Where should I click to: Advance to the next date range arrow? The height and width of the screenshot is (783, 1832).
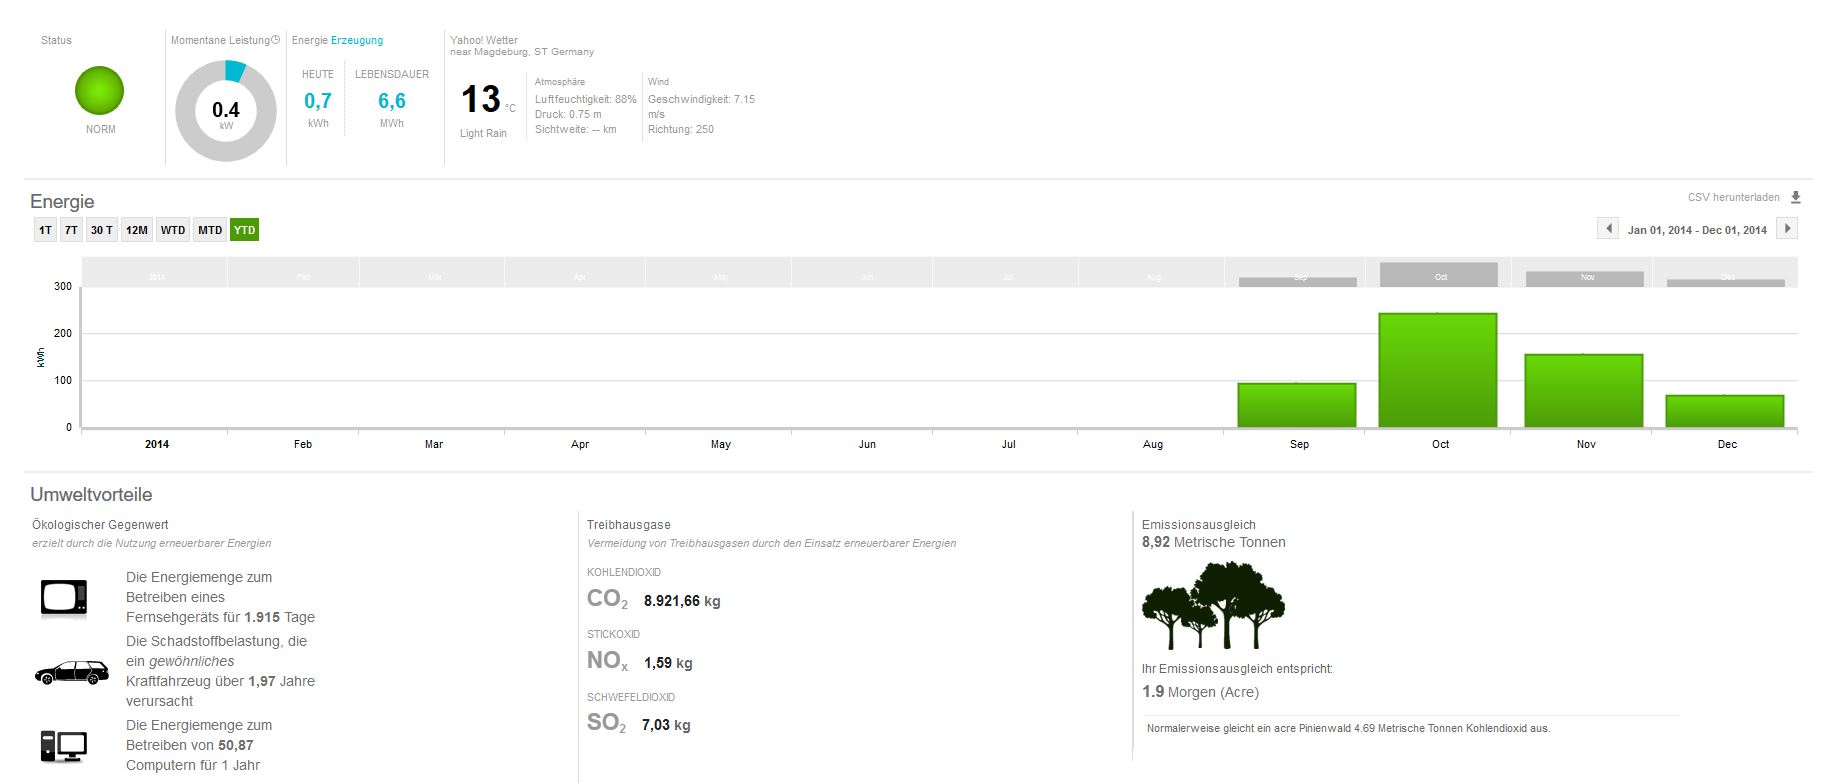(x=1787, y=229)
